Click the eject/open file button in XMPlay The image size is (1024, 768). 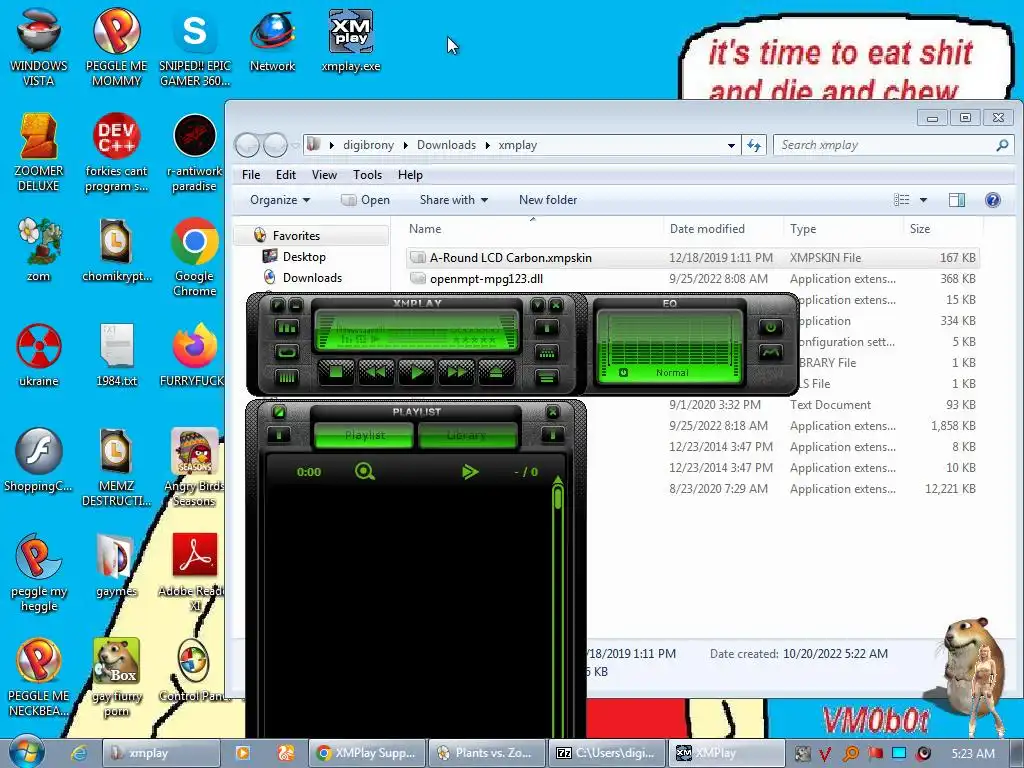pyautogui.click(x=496, y=373)
